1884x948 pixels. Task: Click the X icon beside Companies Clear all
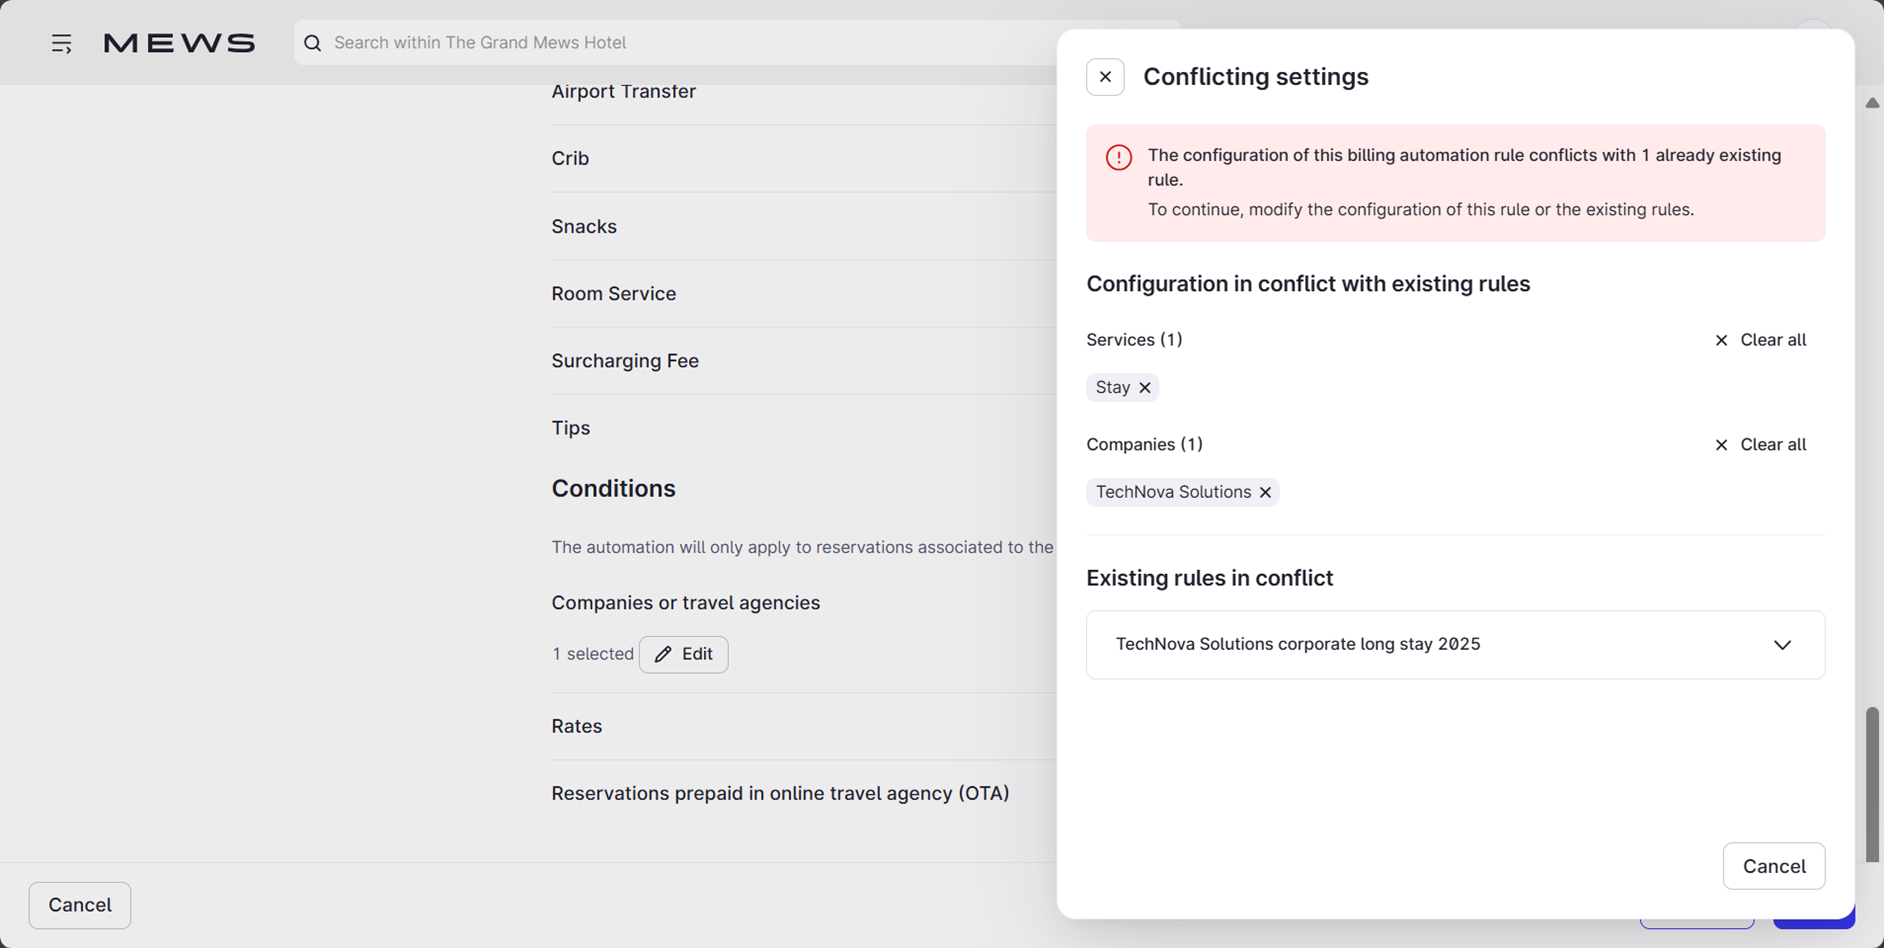1721,445
